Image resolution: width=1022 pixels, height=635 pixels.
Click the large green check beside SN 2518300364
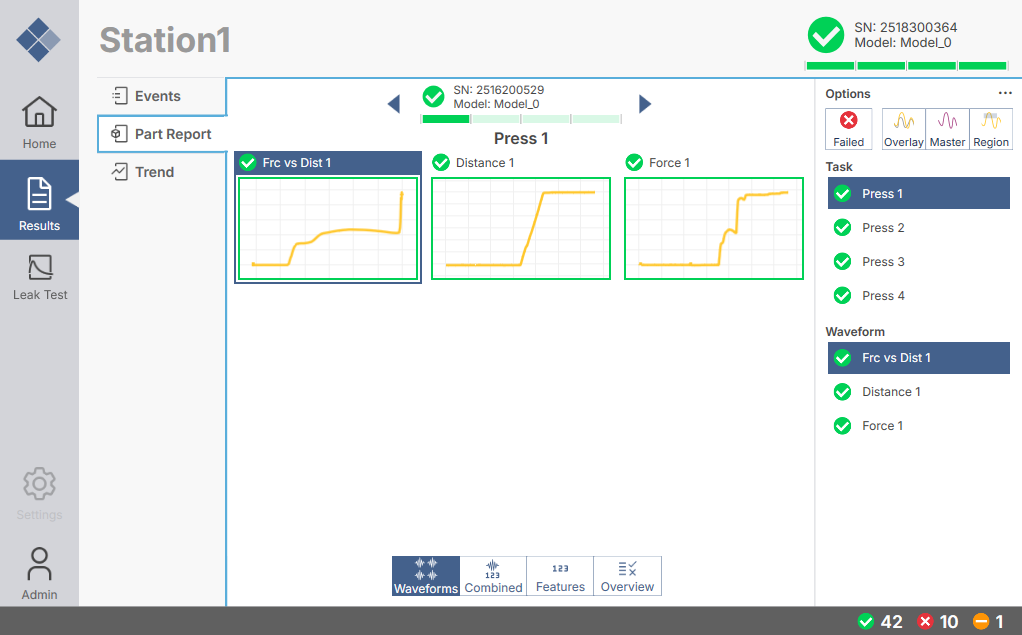tap(826, 35)
